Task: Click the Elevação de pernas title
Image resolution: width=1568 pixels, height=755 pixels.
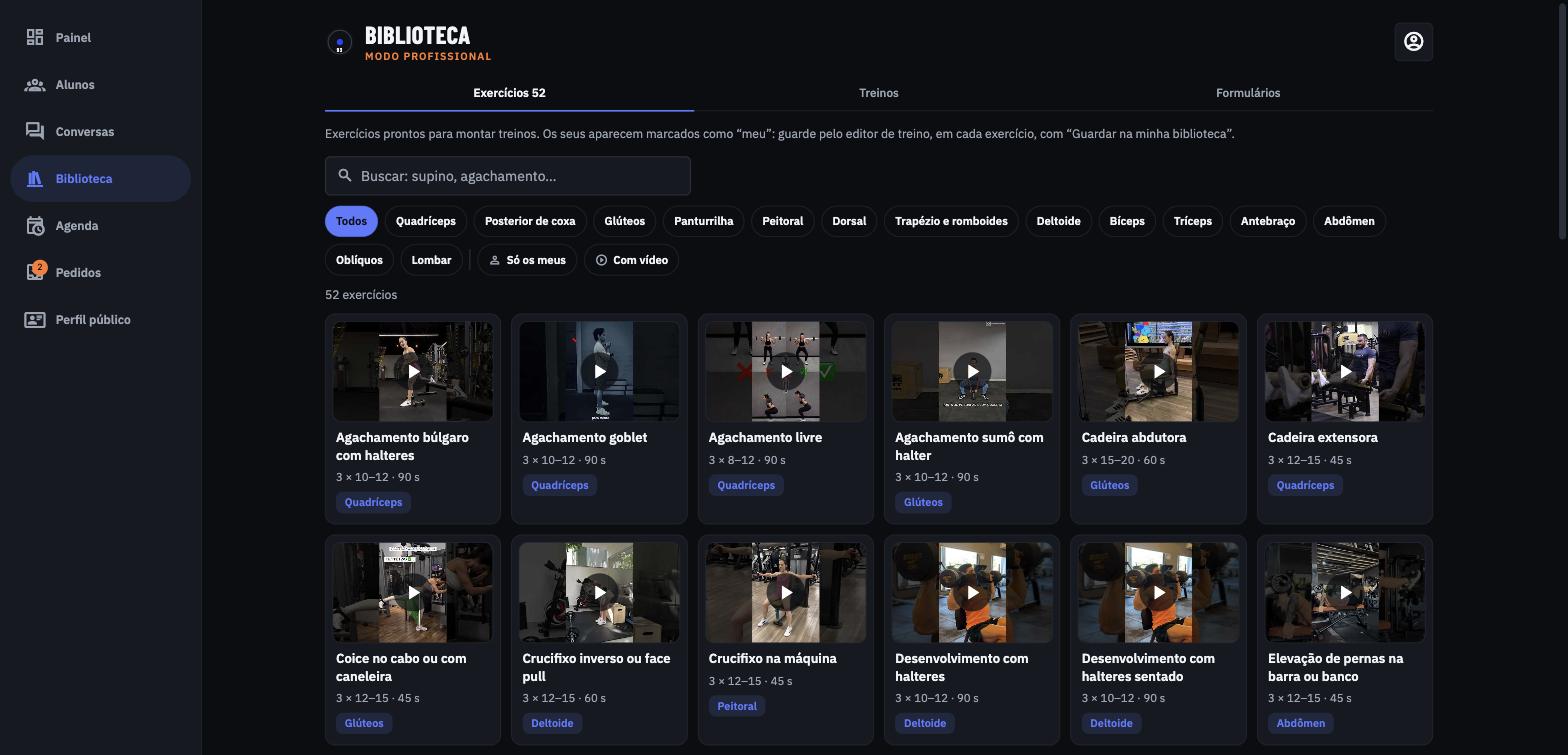Action: 1335,667
